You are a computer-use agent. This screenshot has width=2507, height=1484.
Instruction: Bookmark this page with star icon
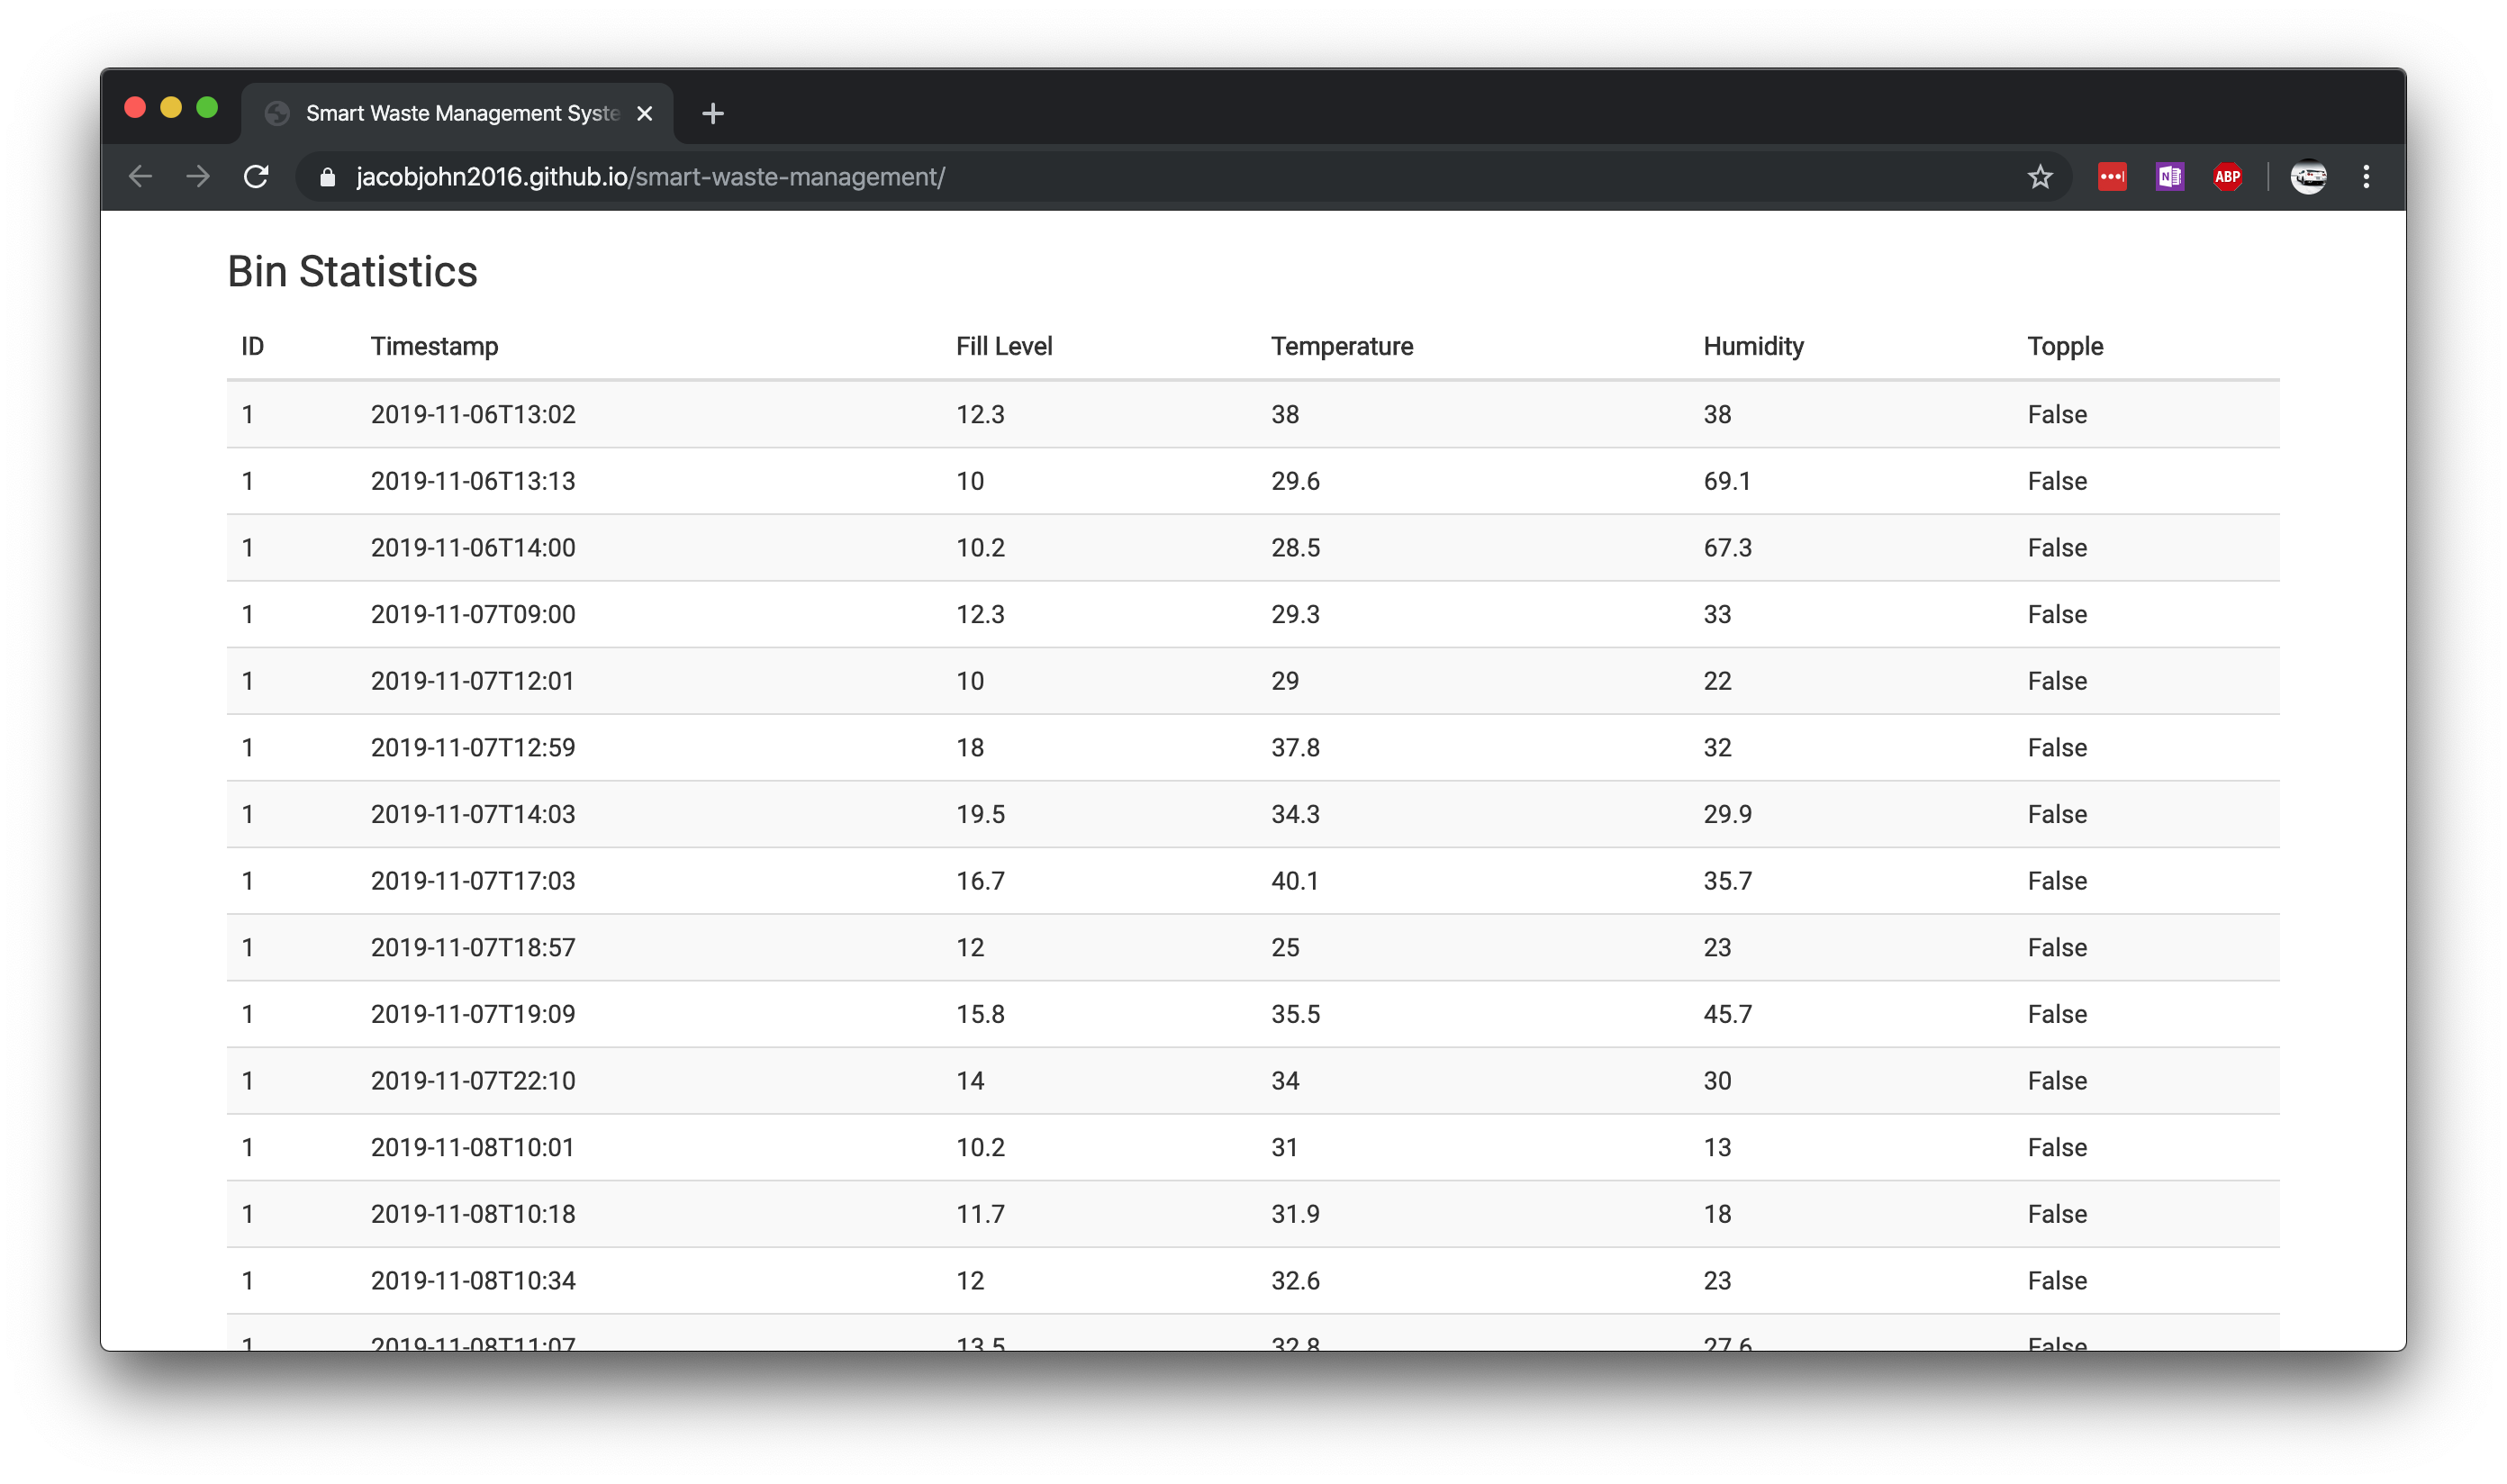click(x=2039, y=177)
